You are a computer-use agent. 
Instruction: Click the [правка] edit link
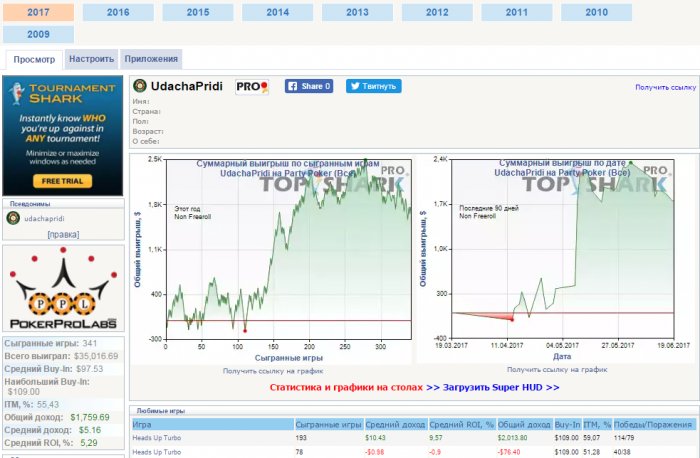(63, 234)
